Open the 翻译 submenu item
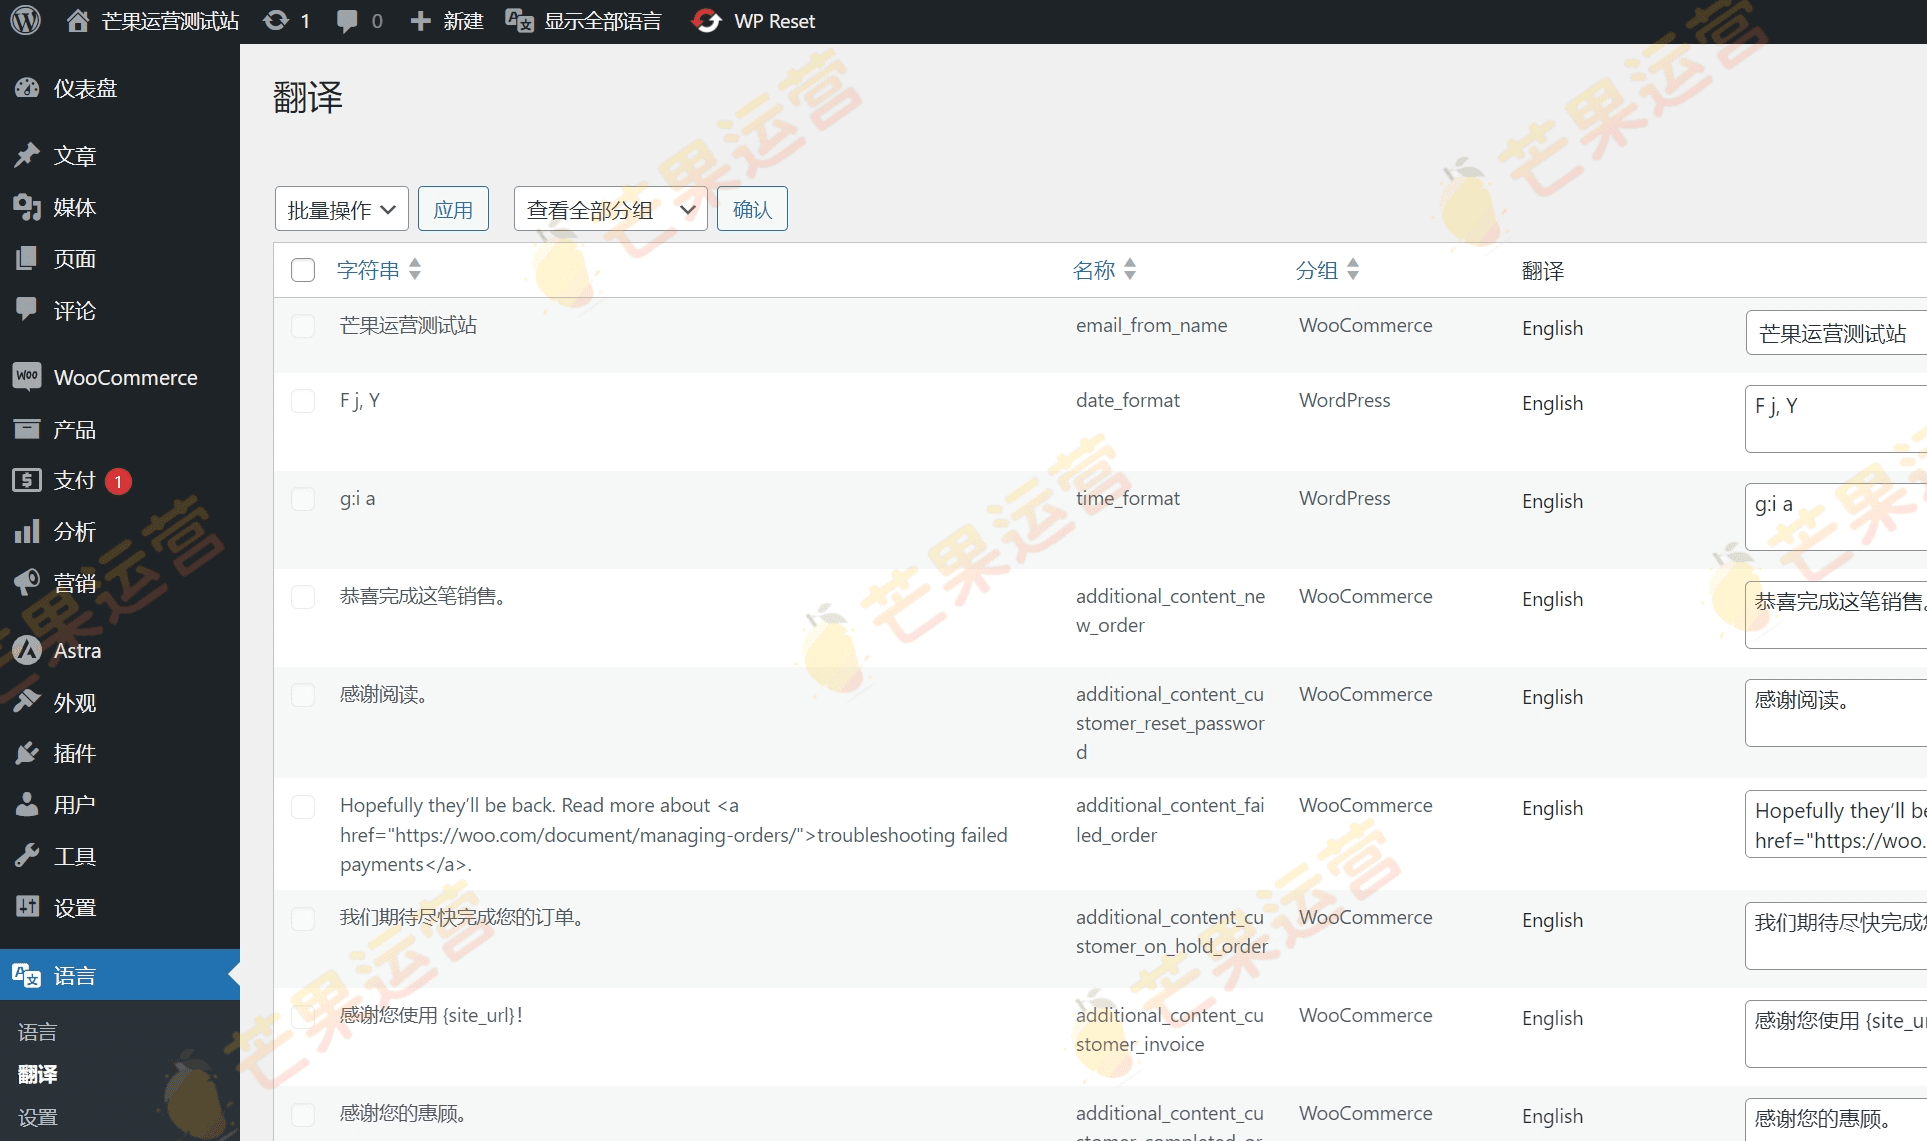This screenshot has height=1141, width=1927. tap(38, 1074)
